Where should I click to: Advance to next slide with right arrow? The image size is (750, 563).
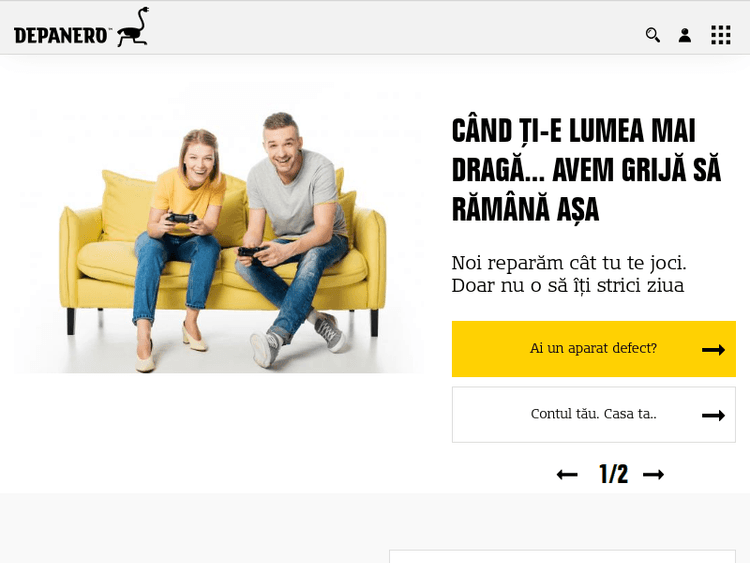pos(653,475)
